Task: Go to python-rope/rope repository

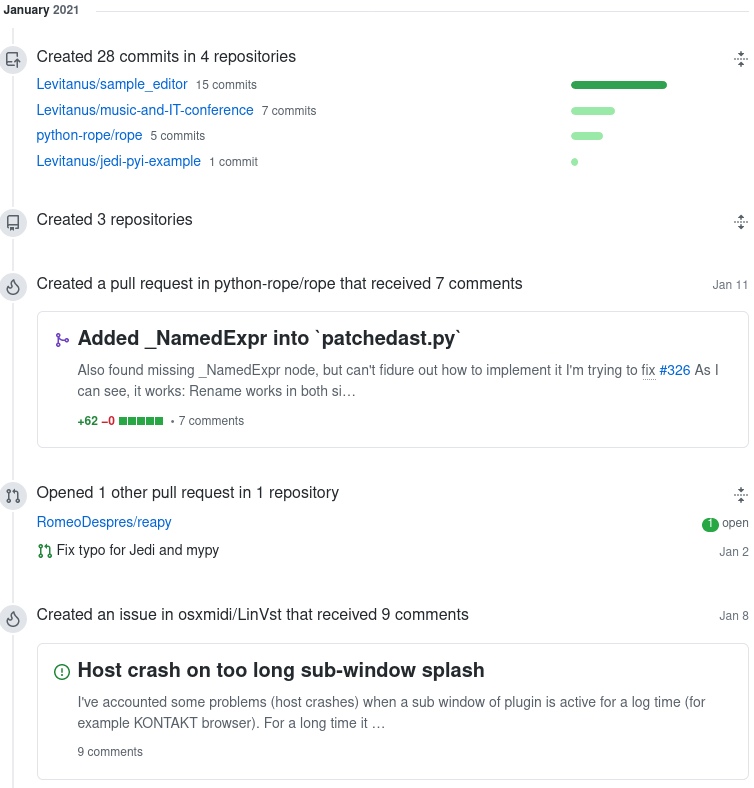Action: pos(89,135)
